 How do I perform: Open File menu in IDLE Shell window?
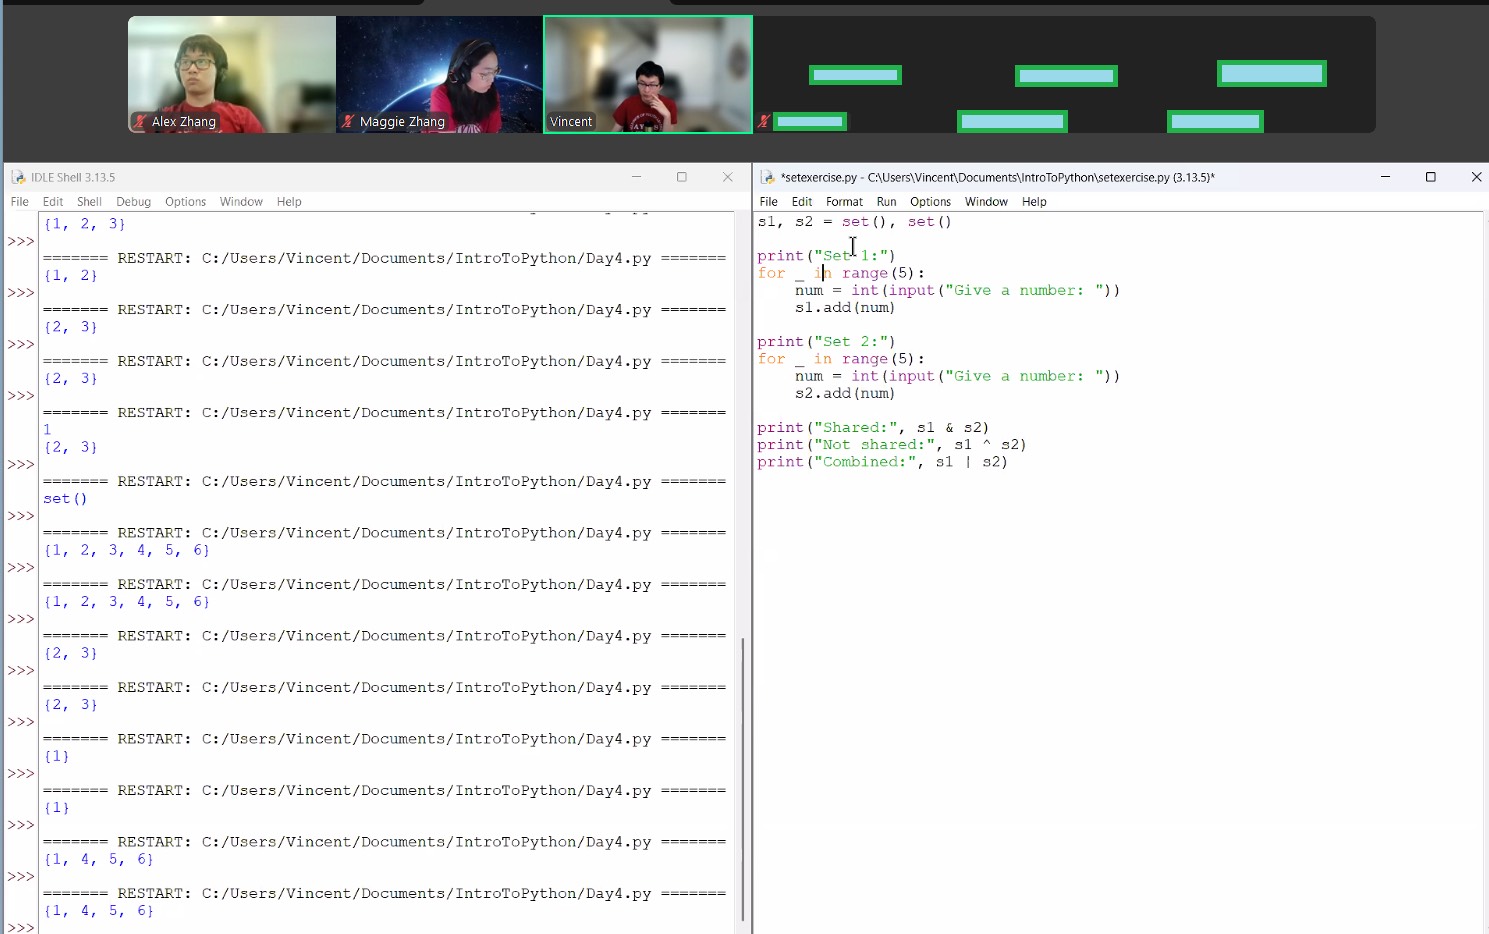20,202
